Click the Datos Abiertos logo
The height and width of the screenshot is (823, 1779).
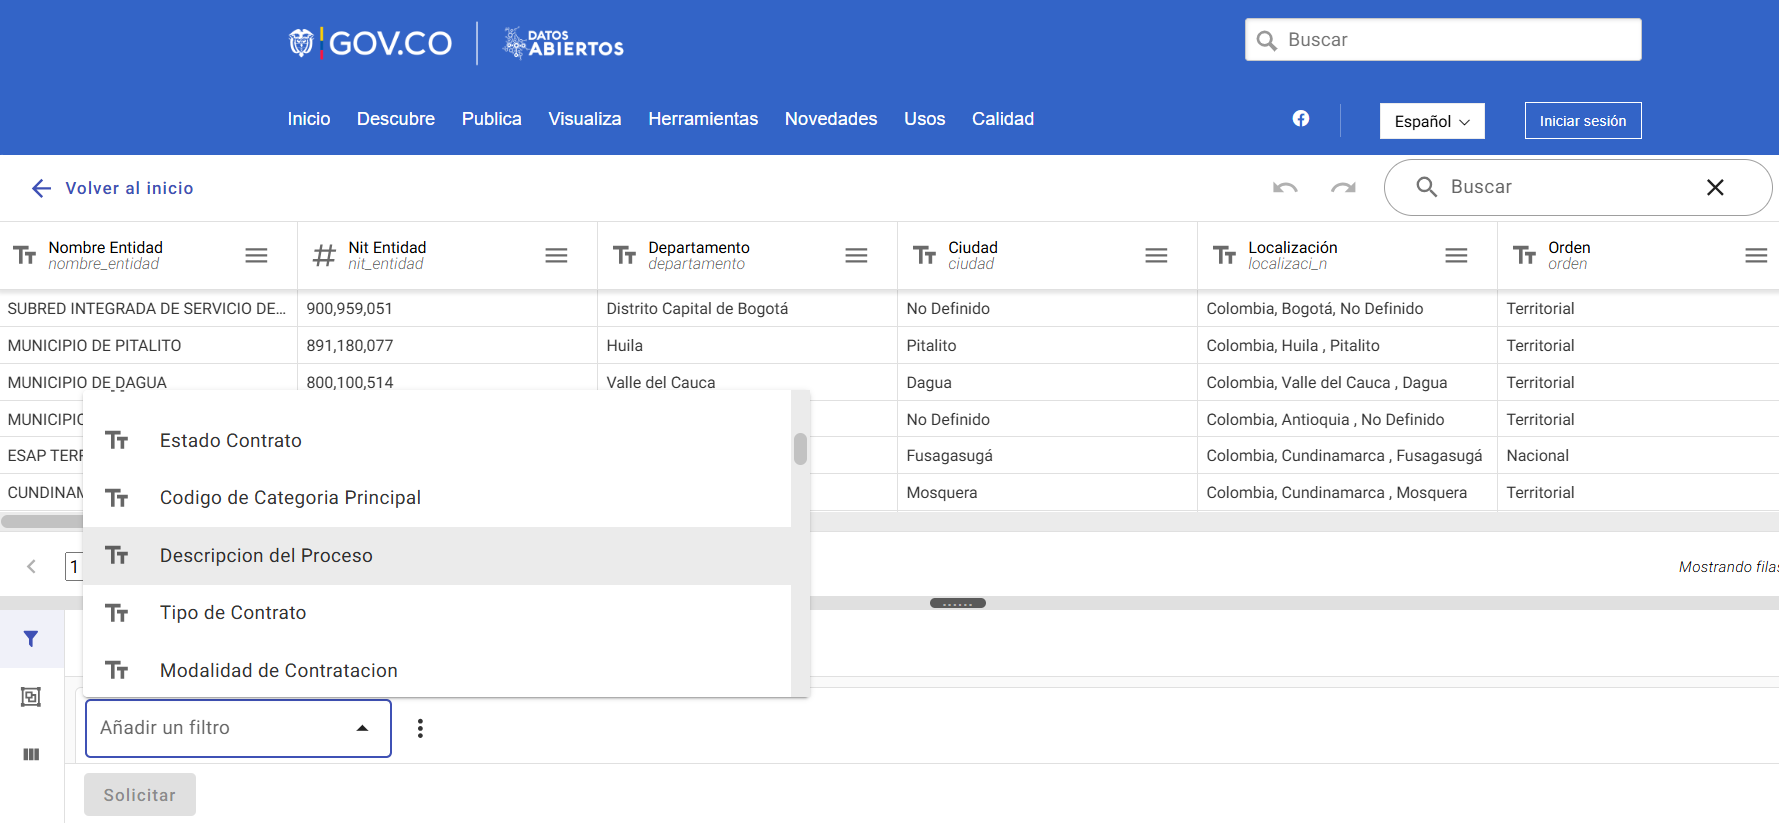coord(563,43)
